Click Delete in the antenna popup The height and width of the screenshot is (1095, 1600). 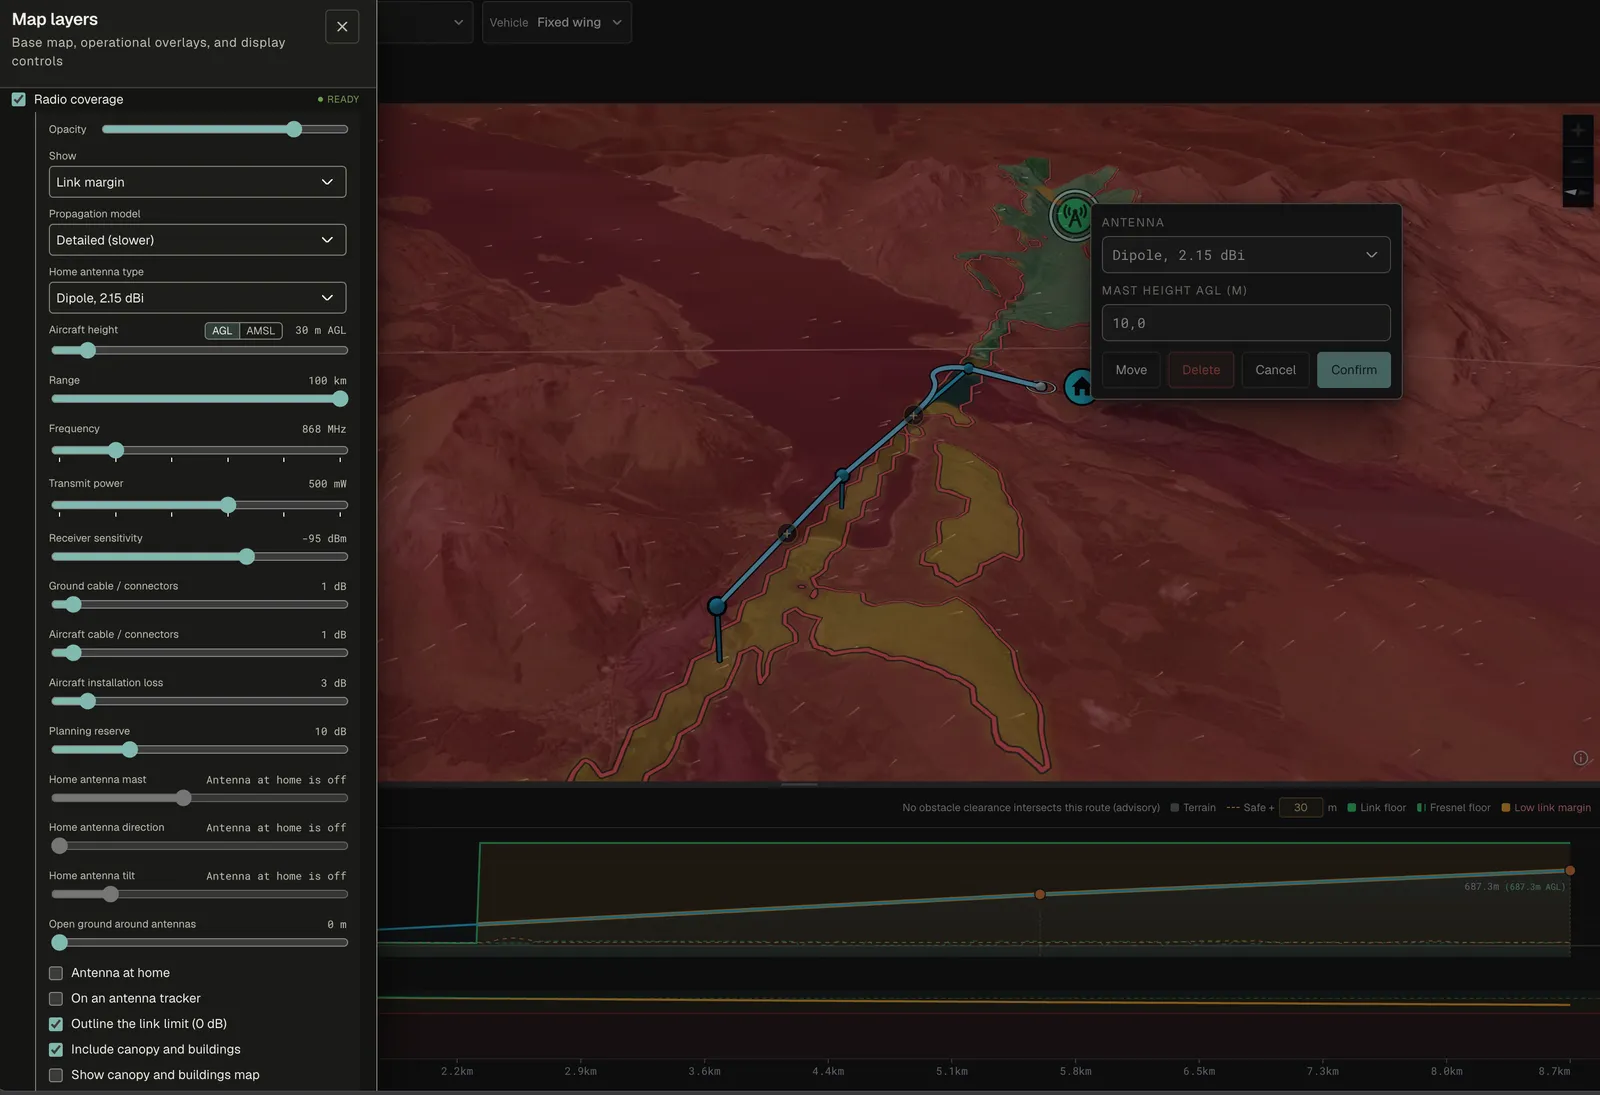click(1201, 370)
